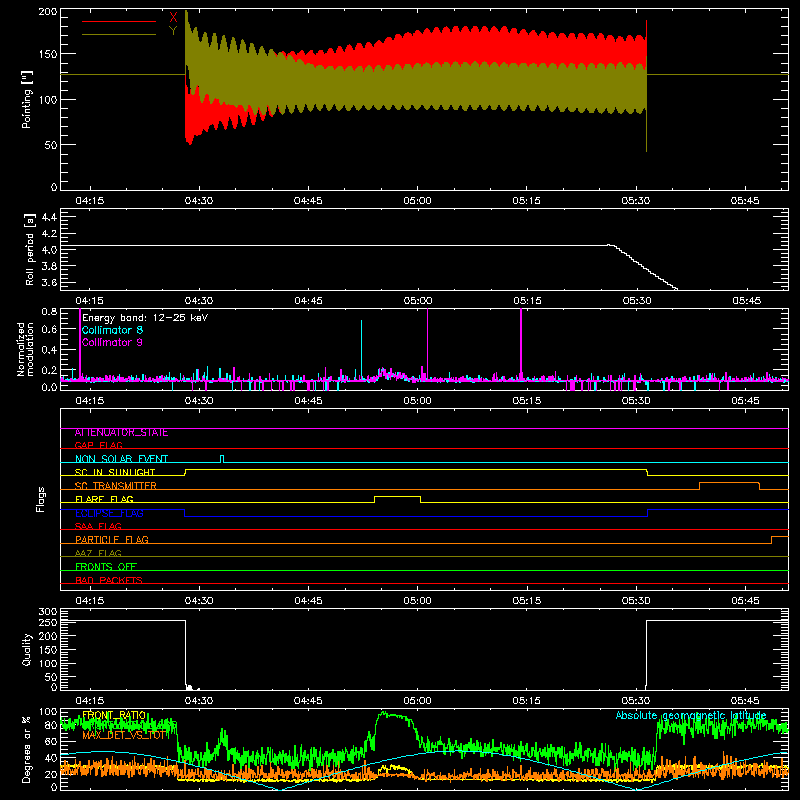
Task: Click the raised SC_TRANSMITTER segment near 05:45
Action: [729, 483]
